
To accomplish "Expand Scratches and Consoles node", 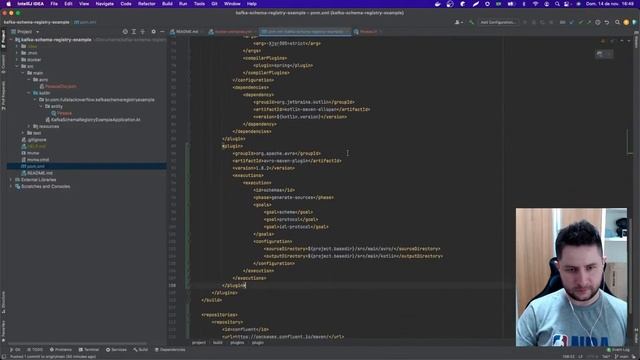I will [11, 186].
